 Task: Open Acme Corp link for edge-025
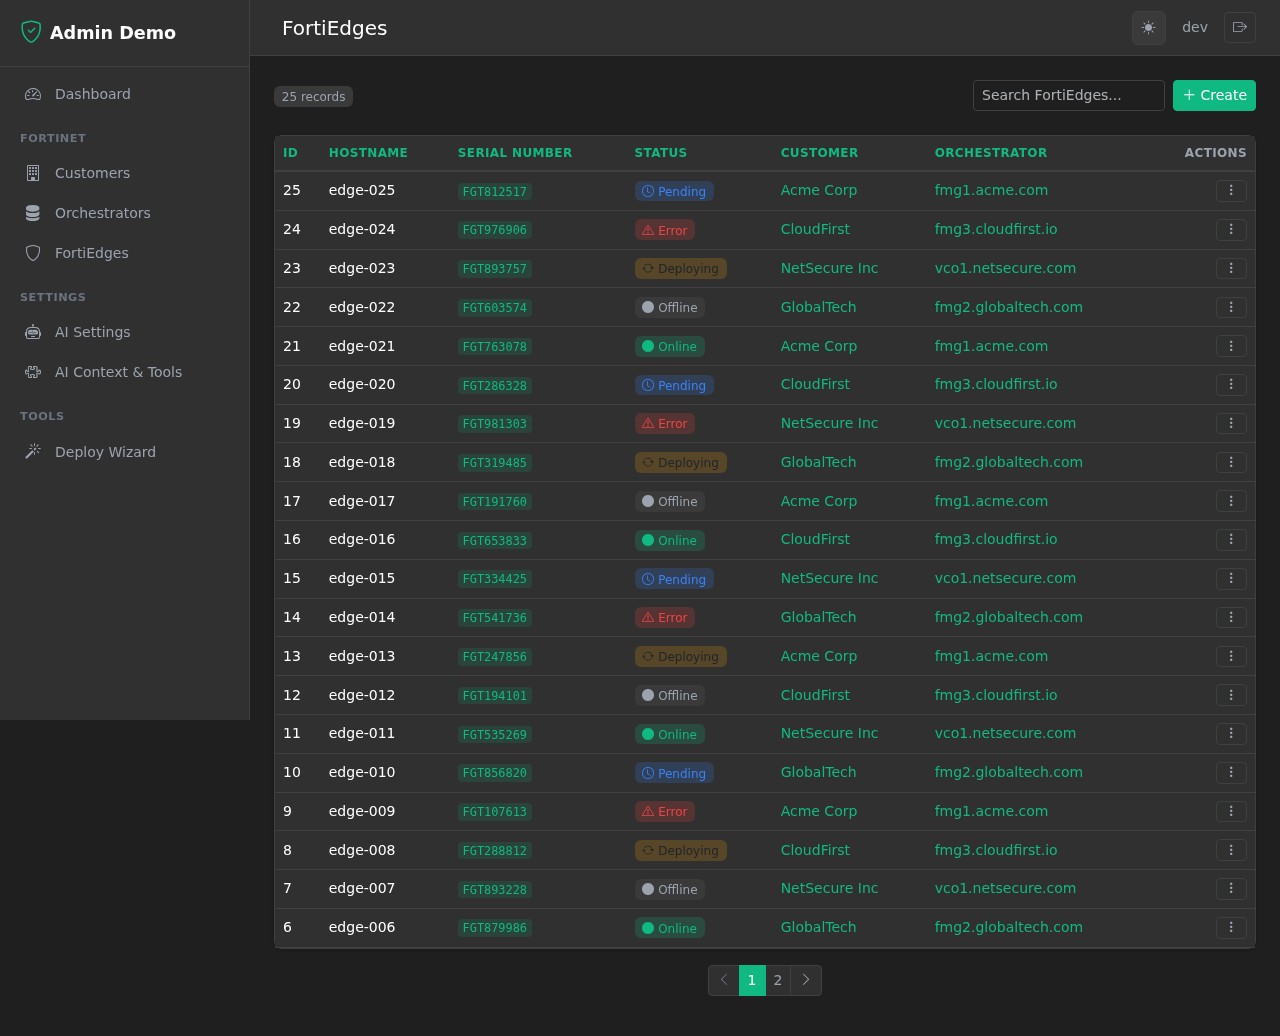[818, 190]
